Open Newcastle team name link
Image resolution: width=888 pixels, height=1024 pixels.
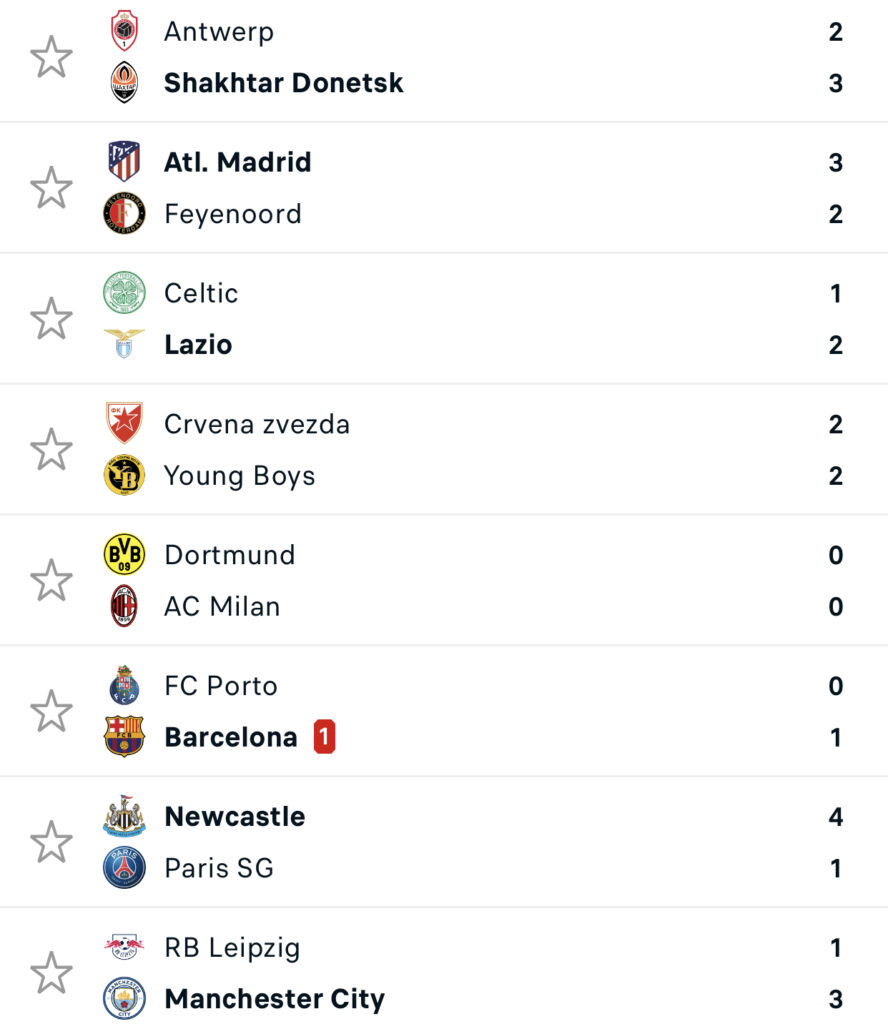point(235,816)
